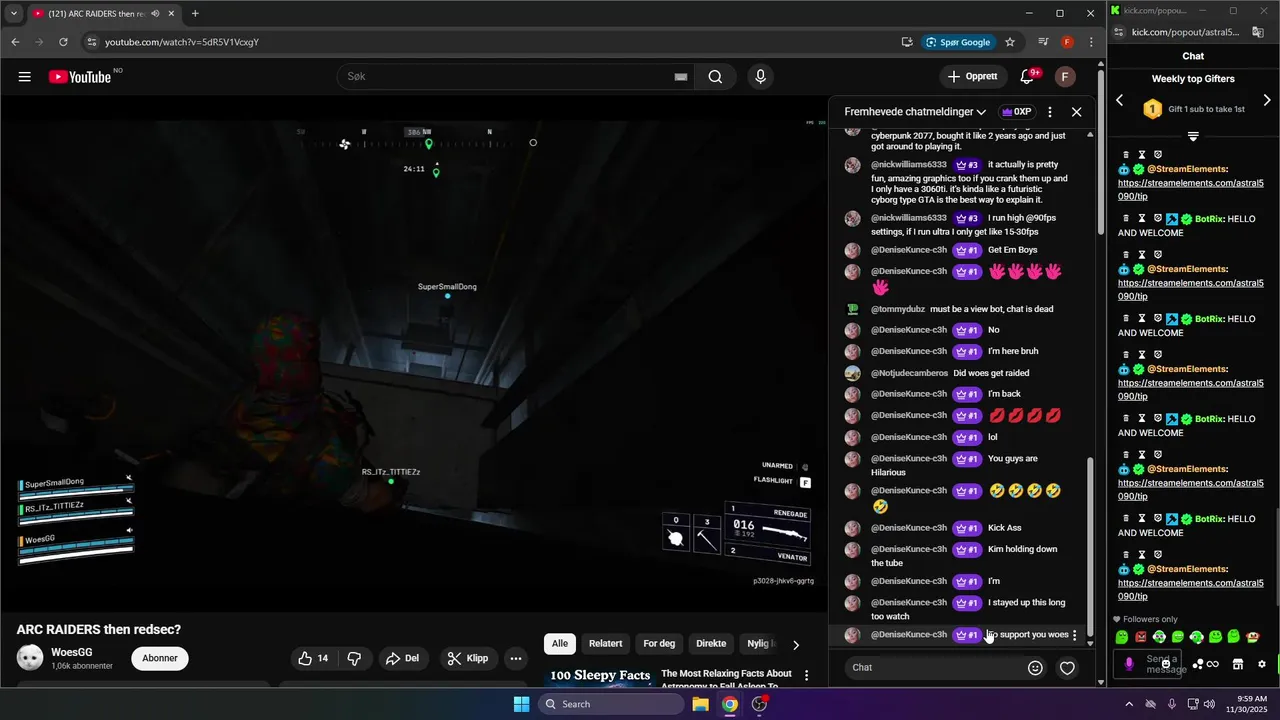1280x720 pixels.
Task: Open Chrome media controls icon
Action: point(1043,42)
